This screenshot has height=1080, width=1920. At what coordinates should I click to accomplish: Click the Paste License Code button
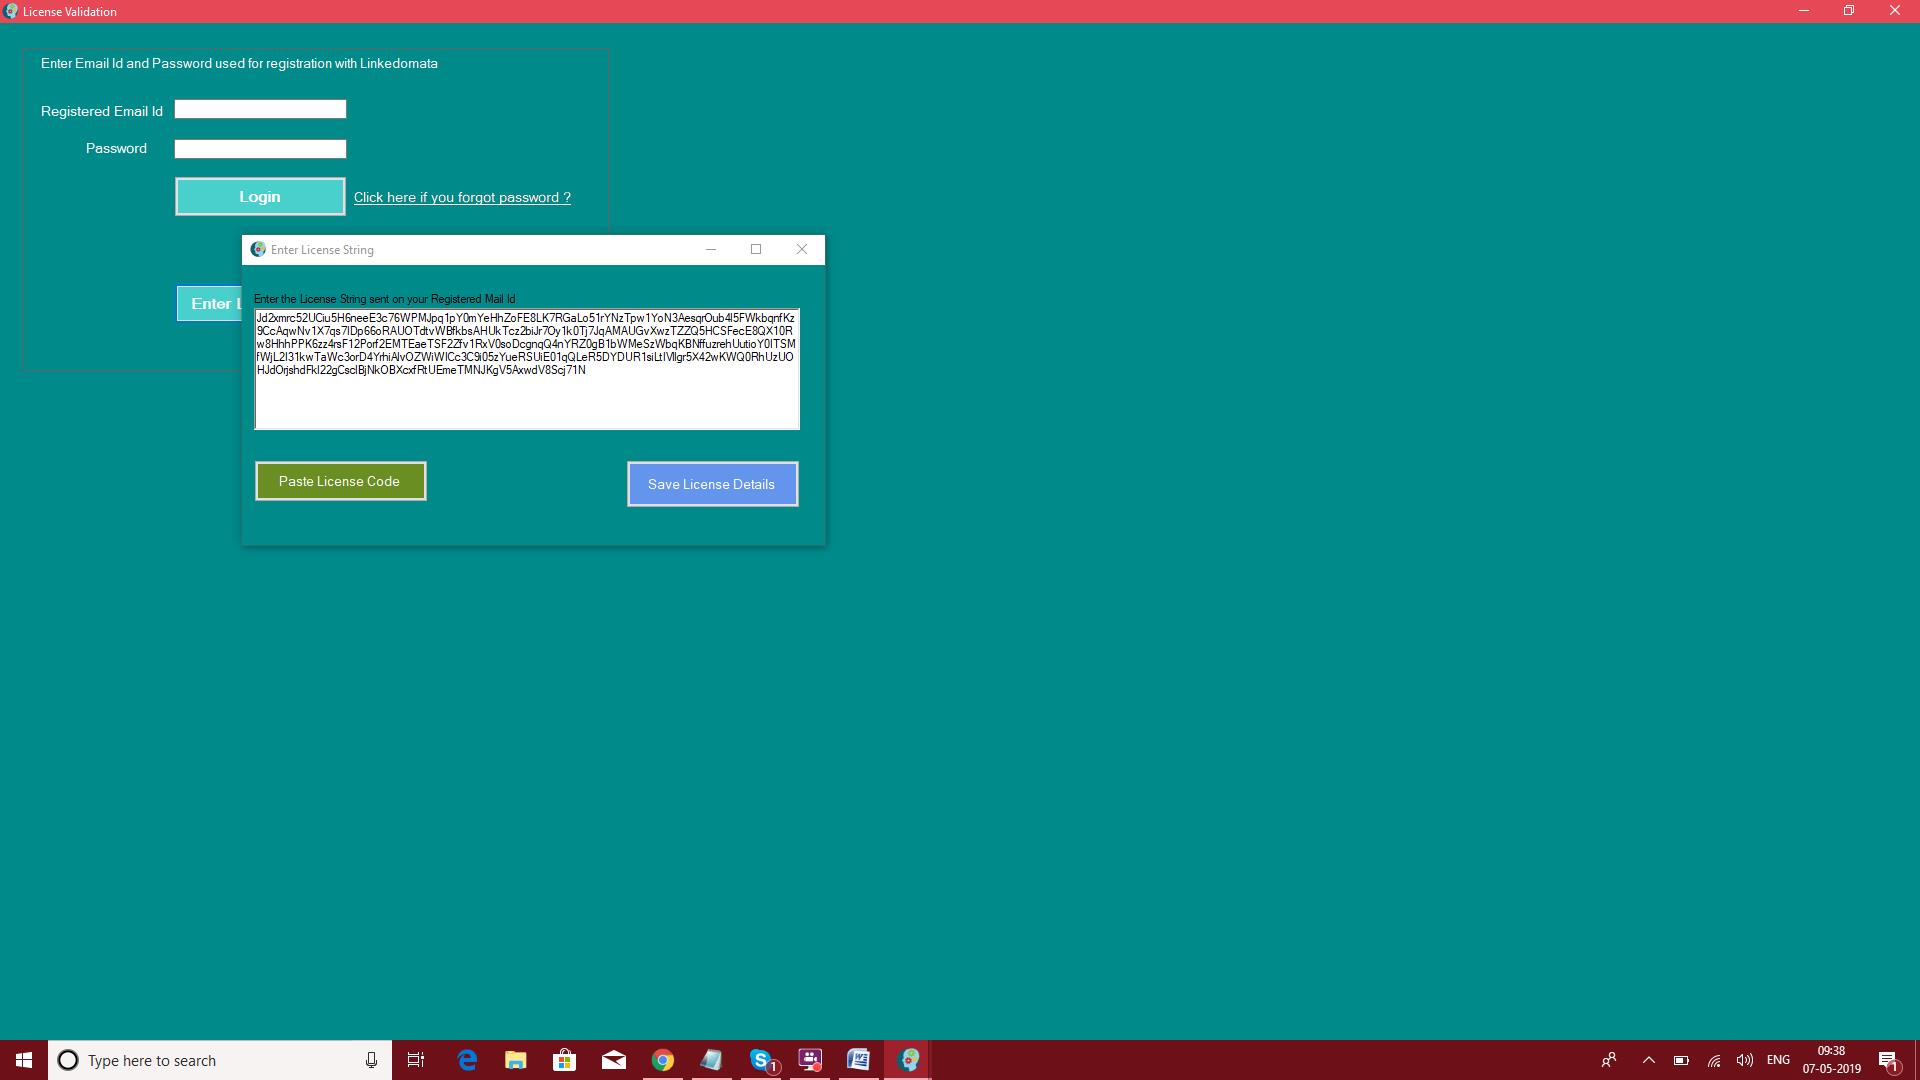coord(339,480)
